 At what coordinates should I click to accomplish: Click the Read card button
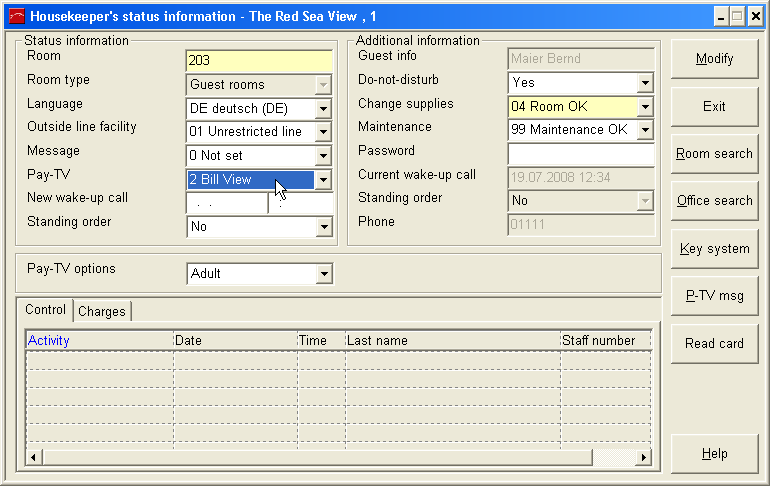pyautogui.click(x=714, y=344)
